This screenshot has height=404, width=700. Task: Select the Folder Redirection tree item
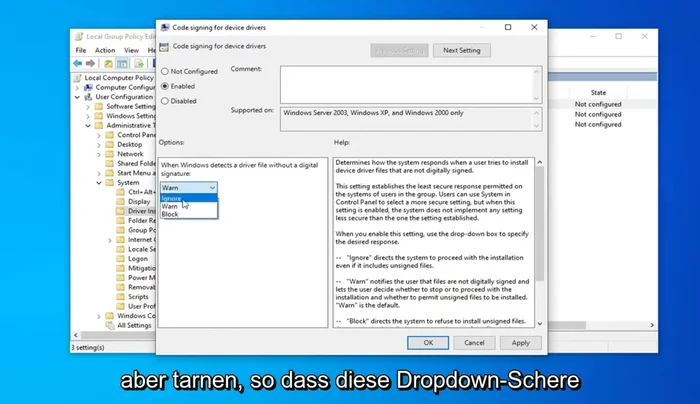pos(142,221)
